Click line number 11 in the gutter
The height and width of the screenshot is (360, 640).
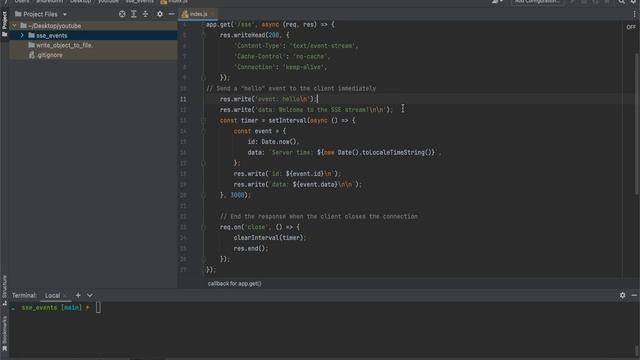[183, 99]
